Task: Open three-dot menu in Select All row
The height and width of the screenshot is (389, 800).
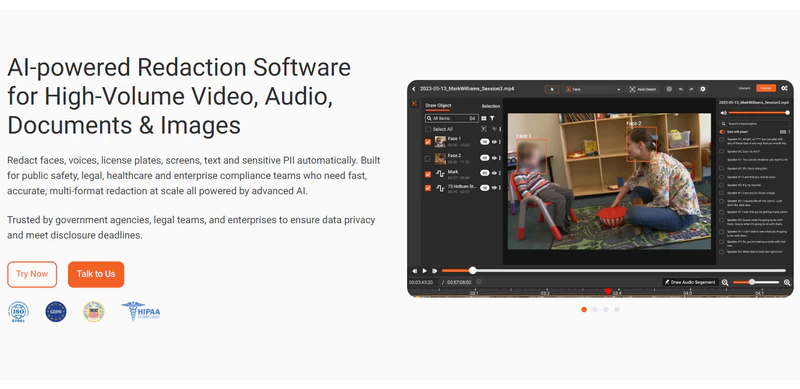Action: pyautogui.click(x=500, y=129)
